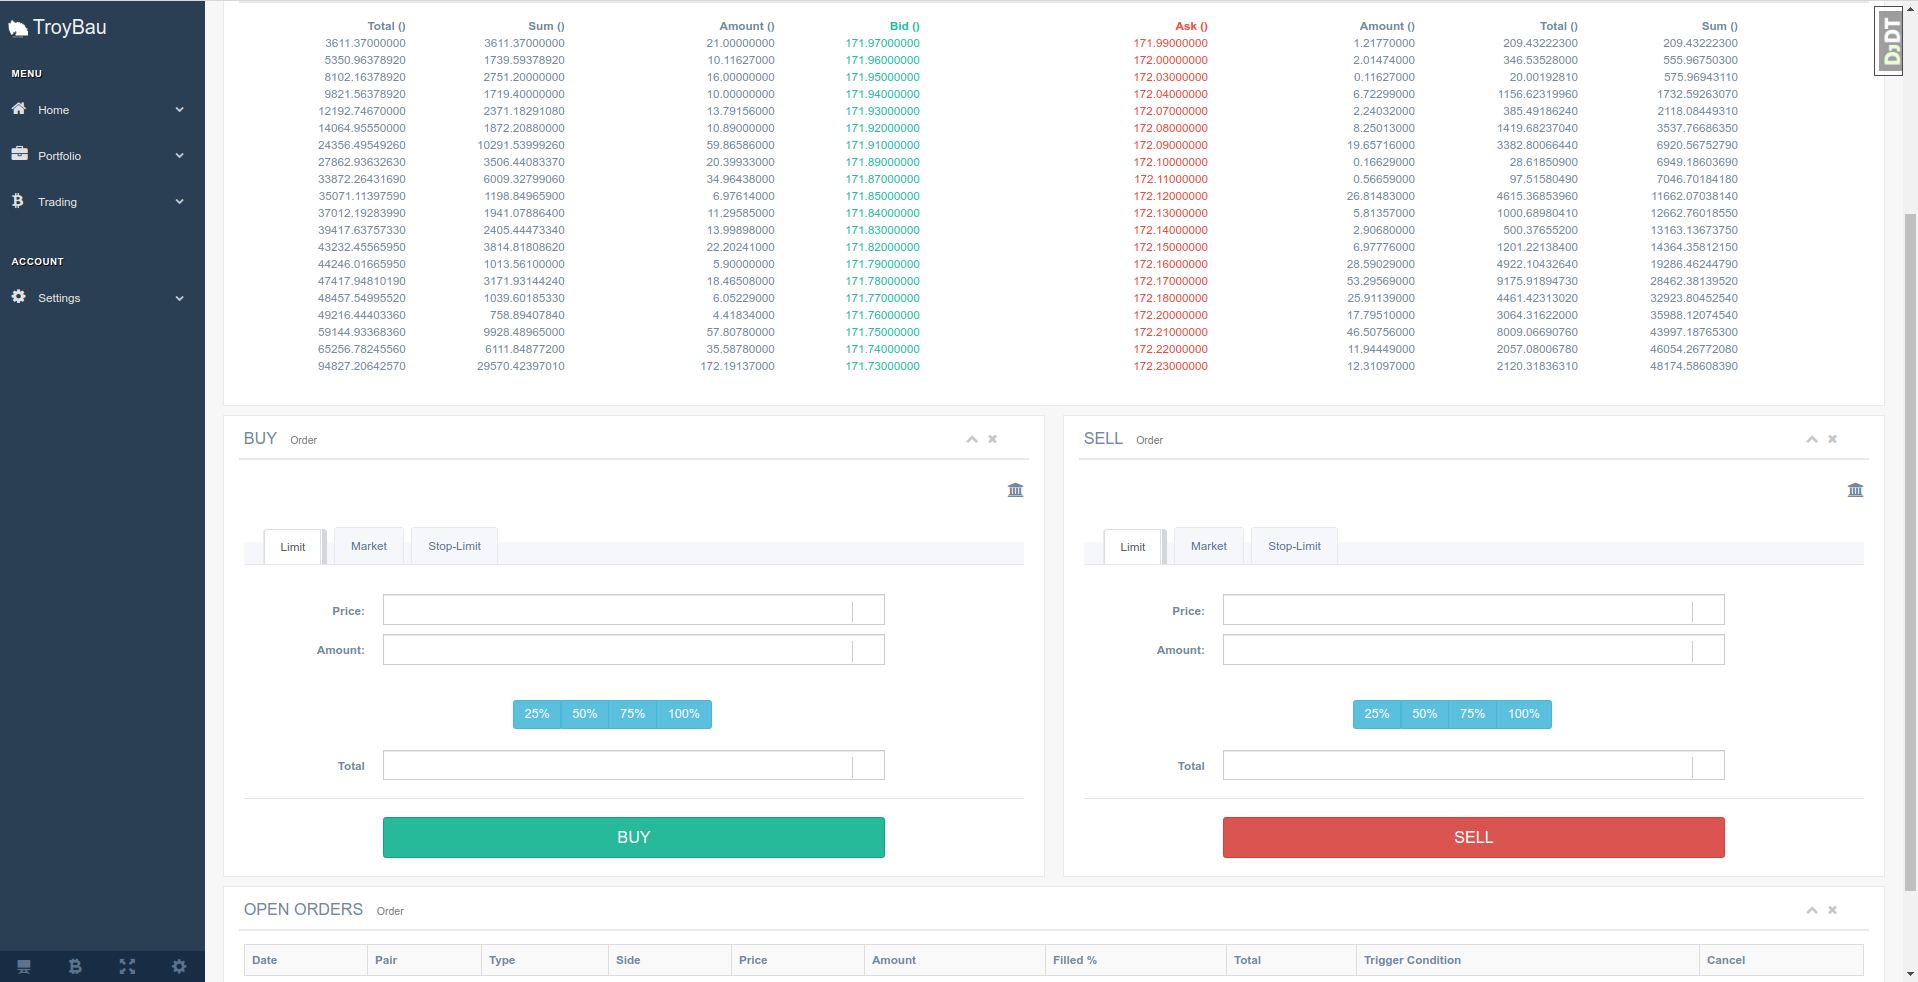This screenshot has width=1918, height=982.
Task: Click bid price 171.73000000
Action: (x=883, y=366)
